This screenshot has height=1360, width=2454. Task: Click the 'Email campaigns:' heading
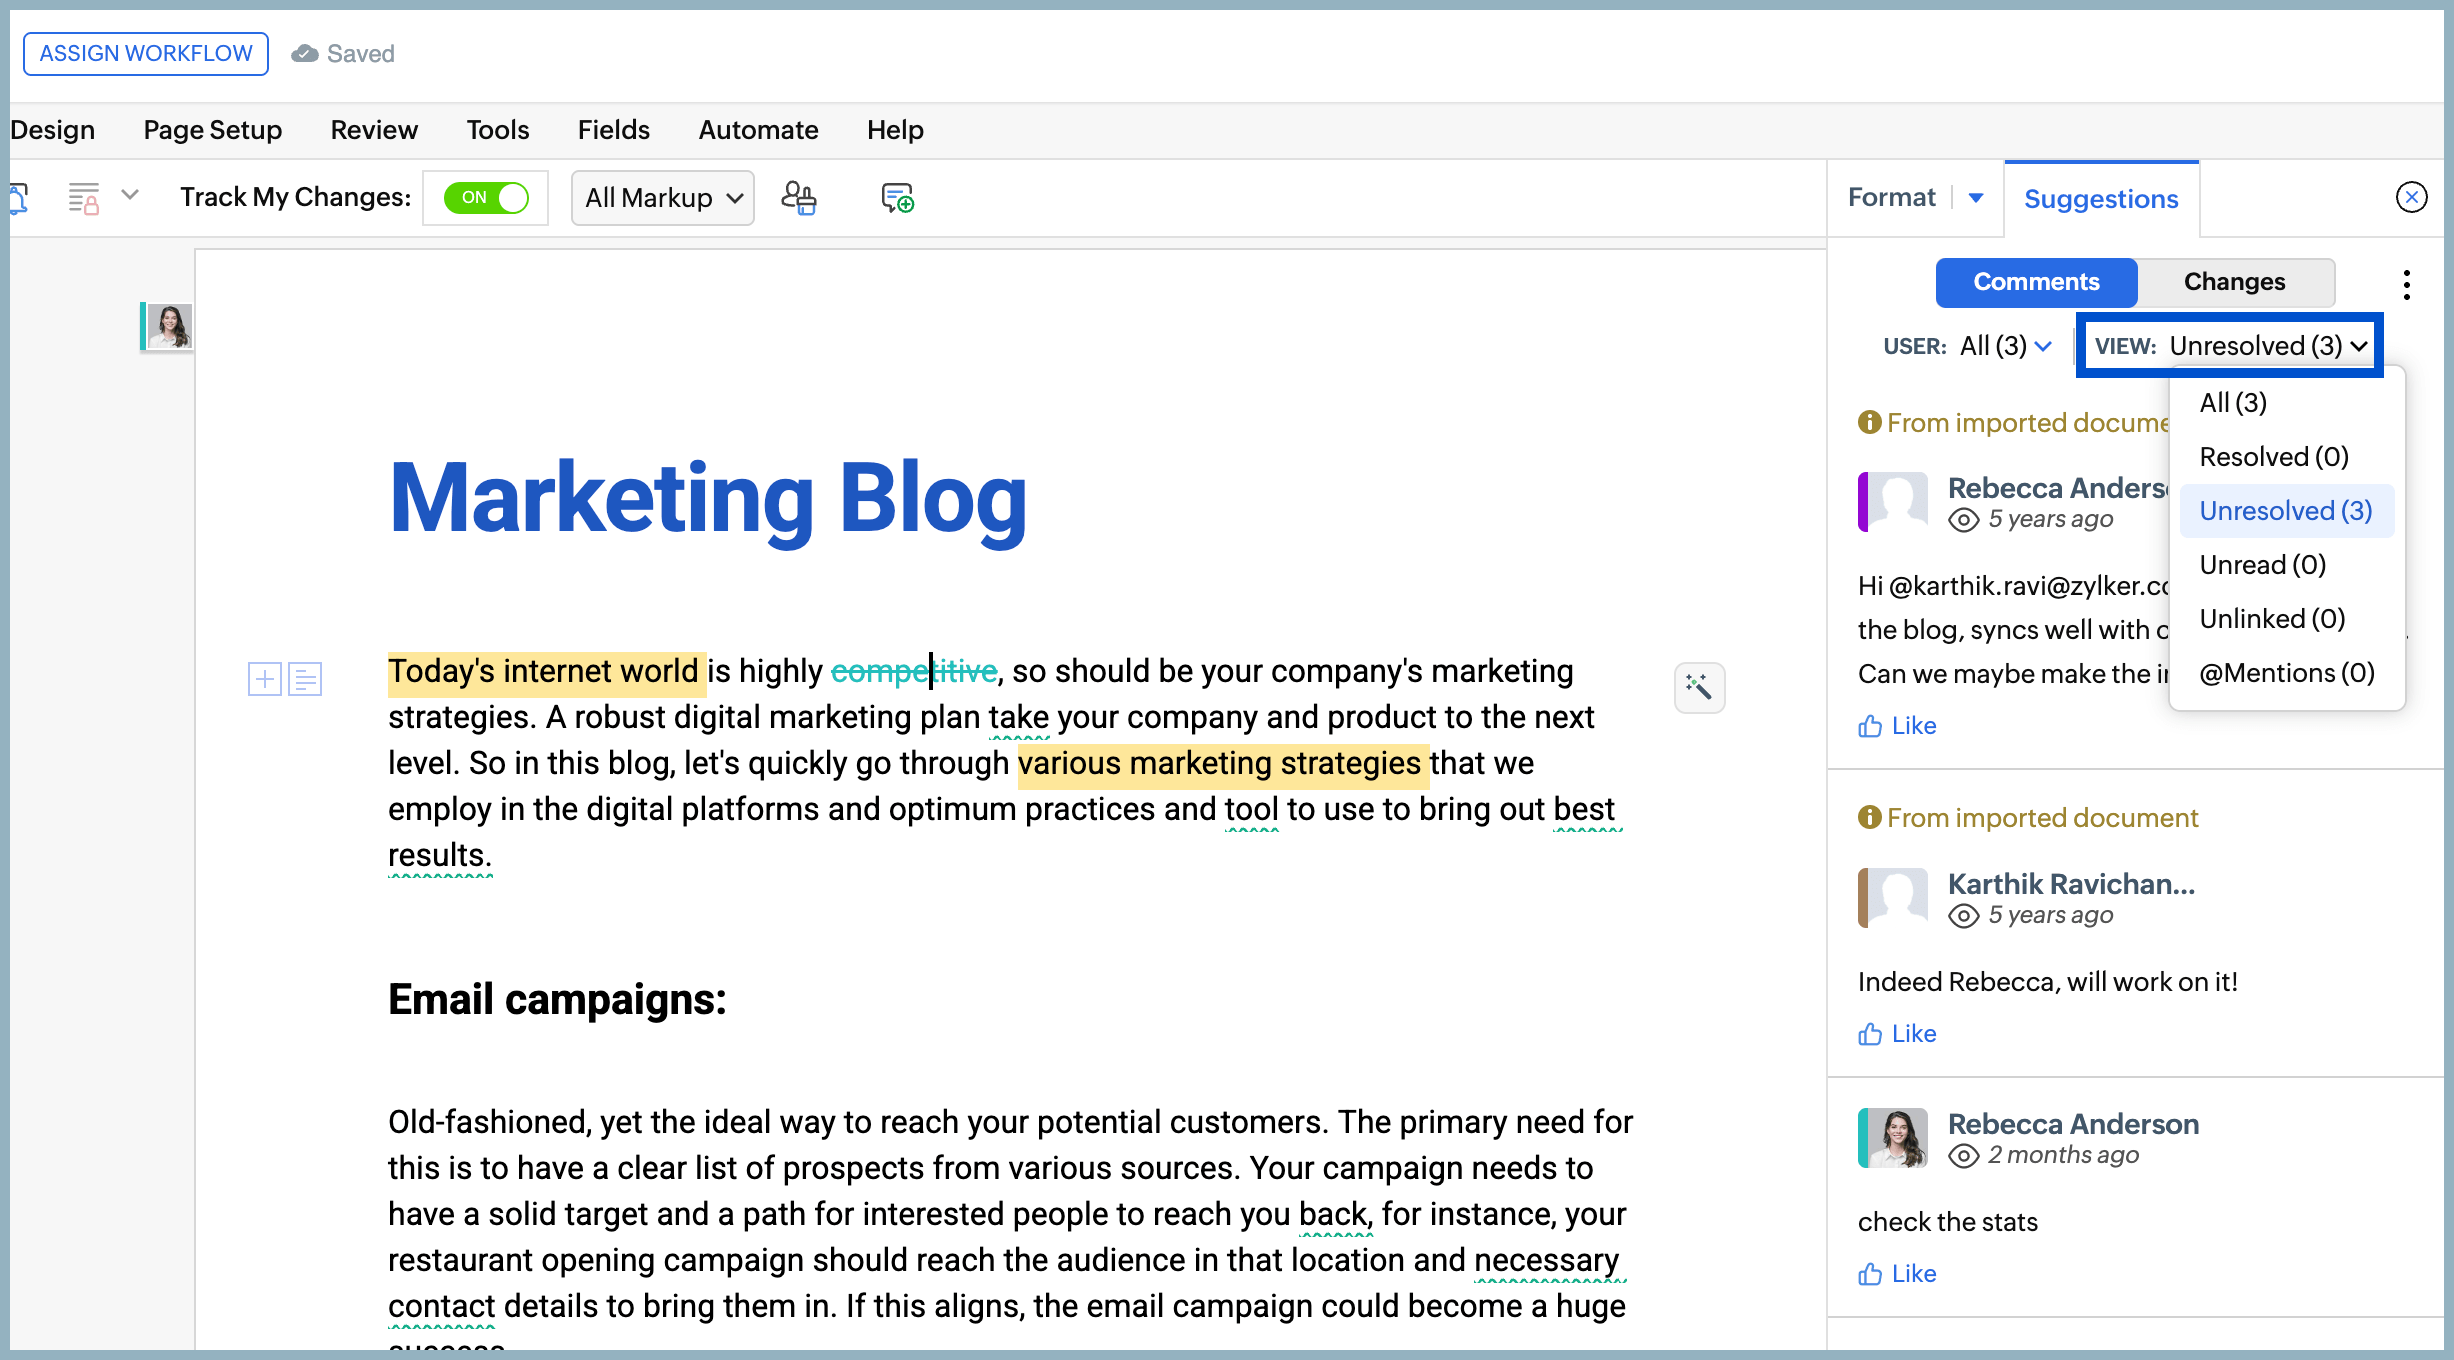tap(557, 999)
